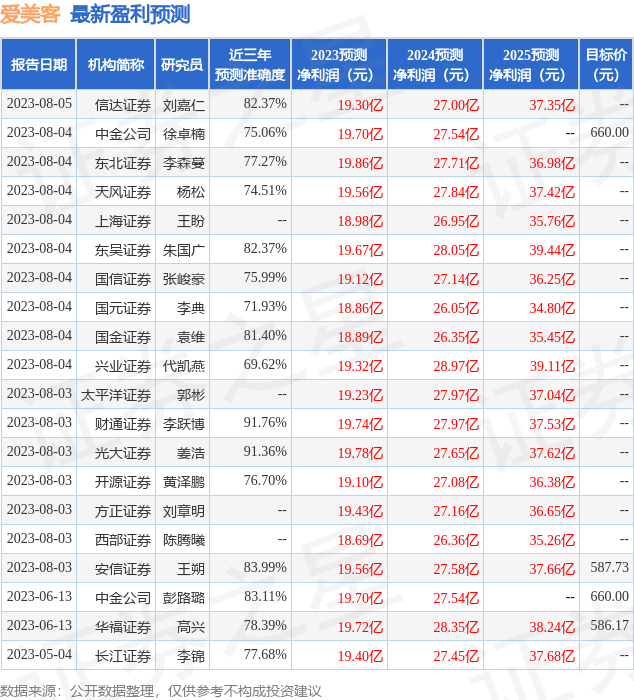
Task: Click the 2023预测净利润 column header
Action: pyautogui.click(x=339, y=64)
